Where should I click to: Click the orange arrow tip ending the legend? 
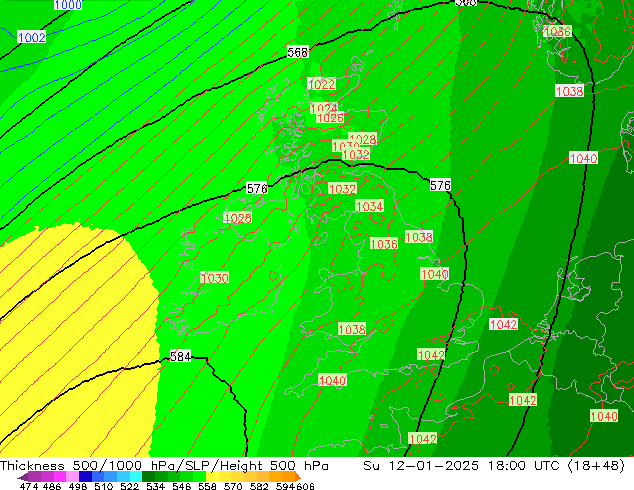tap(298, 477)
